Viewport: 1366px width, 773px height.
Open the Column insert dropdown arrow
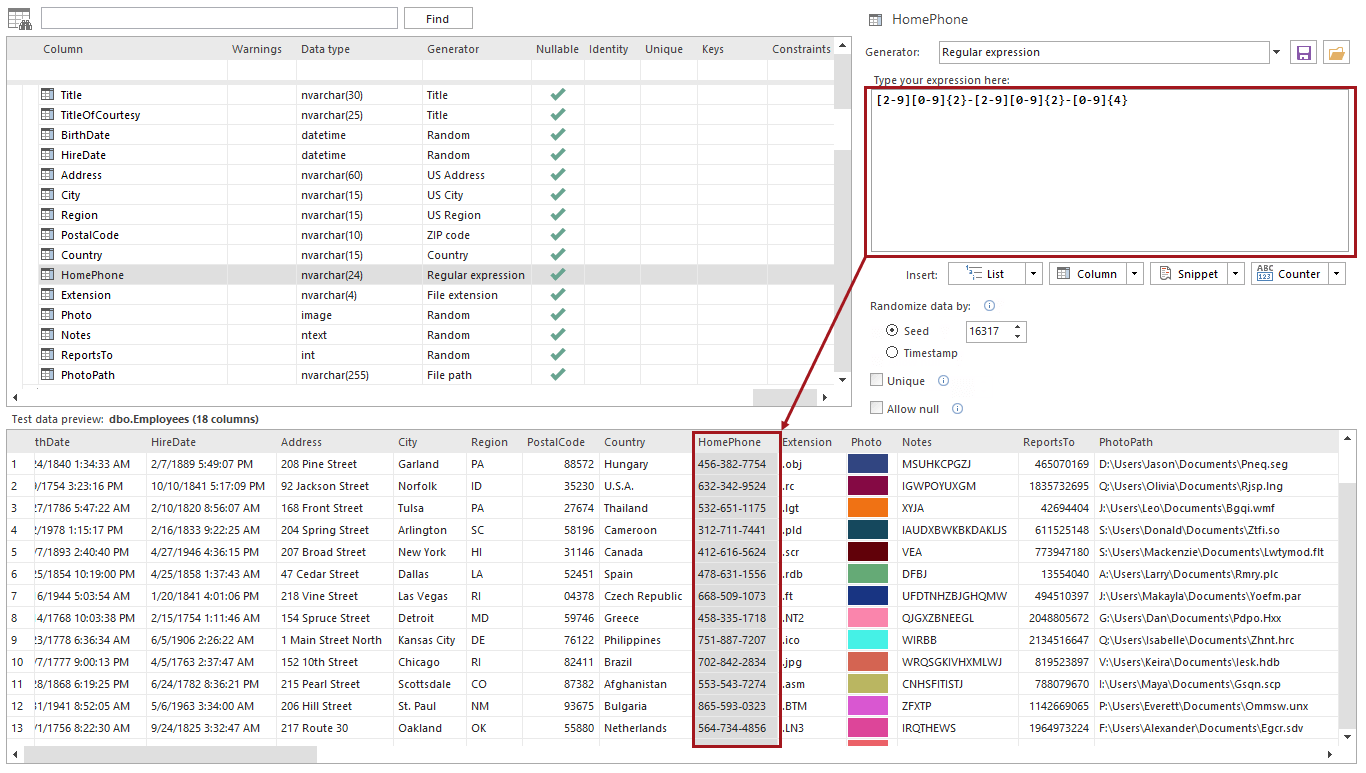click(1135, 274)
